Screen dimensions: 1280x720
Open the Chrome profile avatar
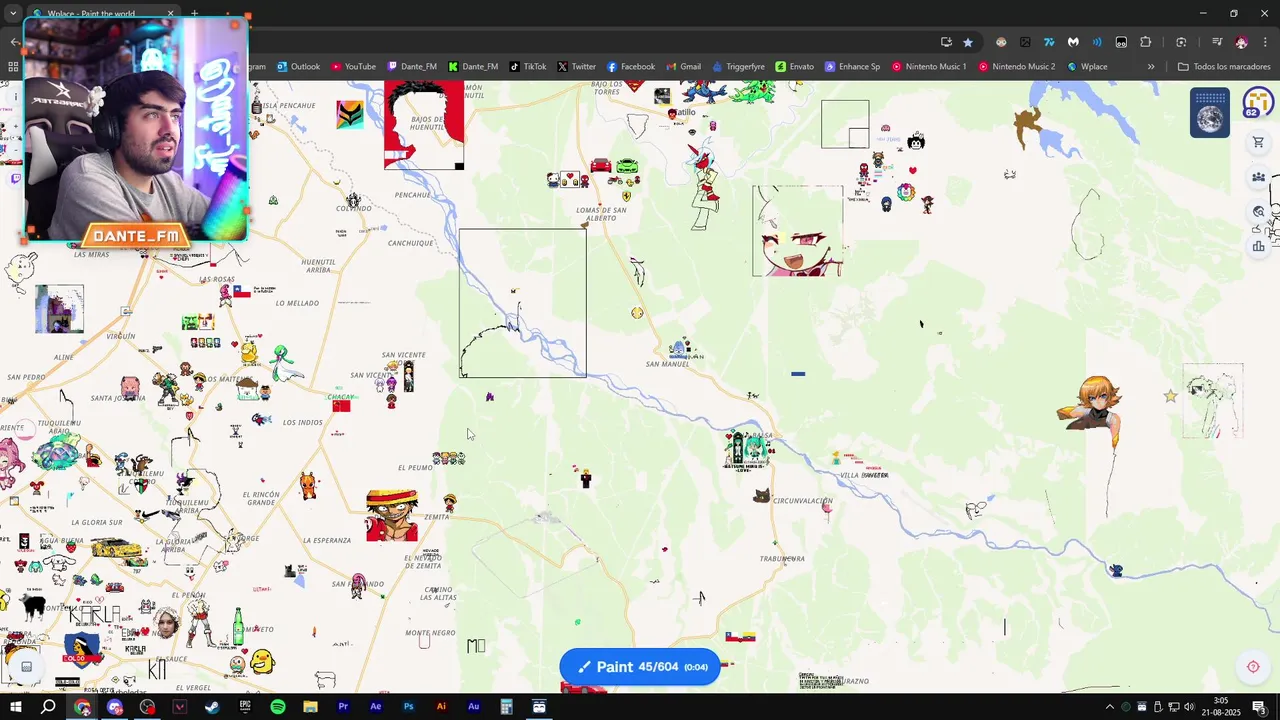point(1241,42)
